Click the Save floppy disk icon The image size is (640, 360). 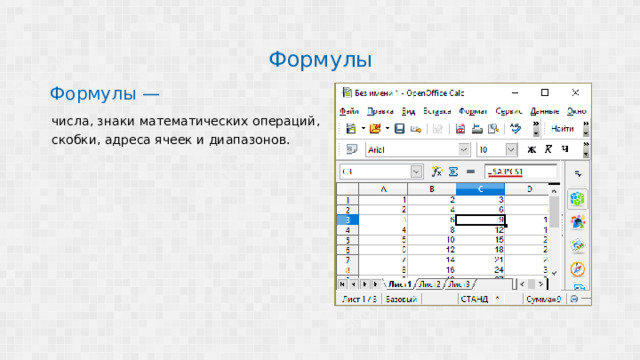click(399, 129)
